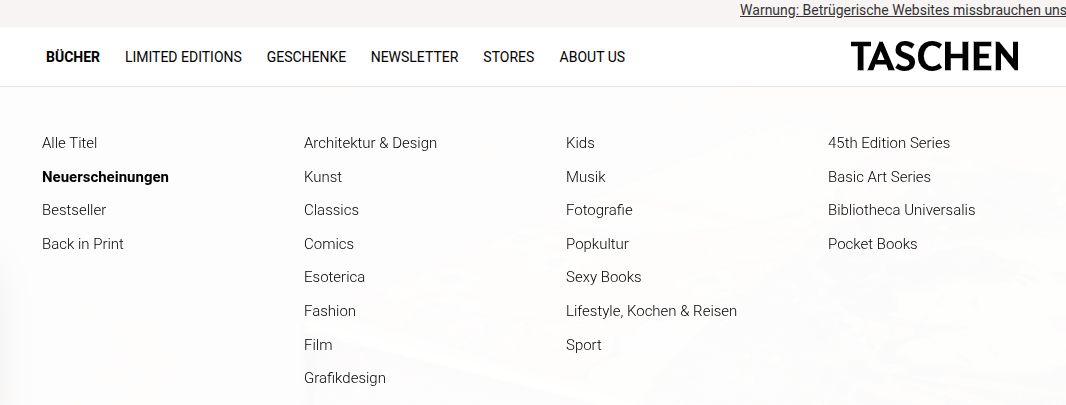This screenshot has width=1066, height=405.
Task: Go to the Newsletter page
Action: click(x=414, y=57)
